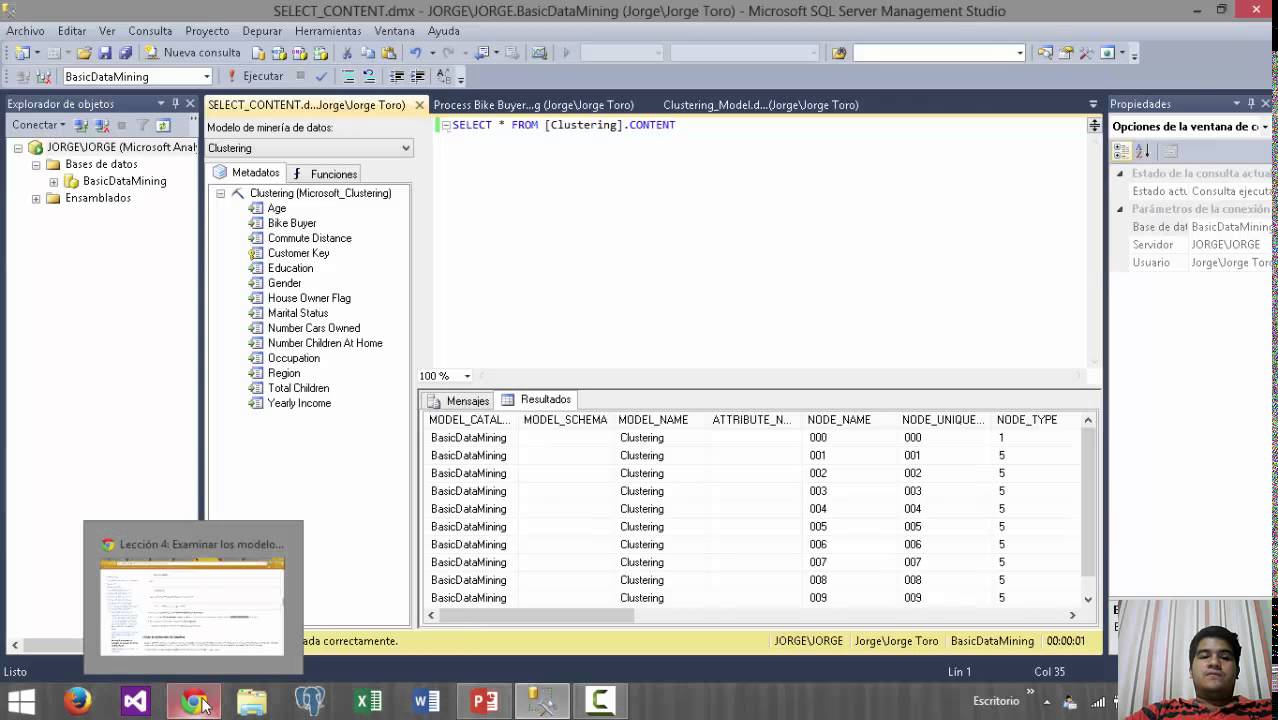The width and height of the screenshot is (1278, 720).
Task: Switch to Clustering_Model tab
Action: (x=760, y=105)
